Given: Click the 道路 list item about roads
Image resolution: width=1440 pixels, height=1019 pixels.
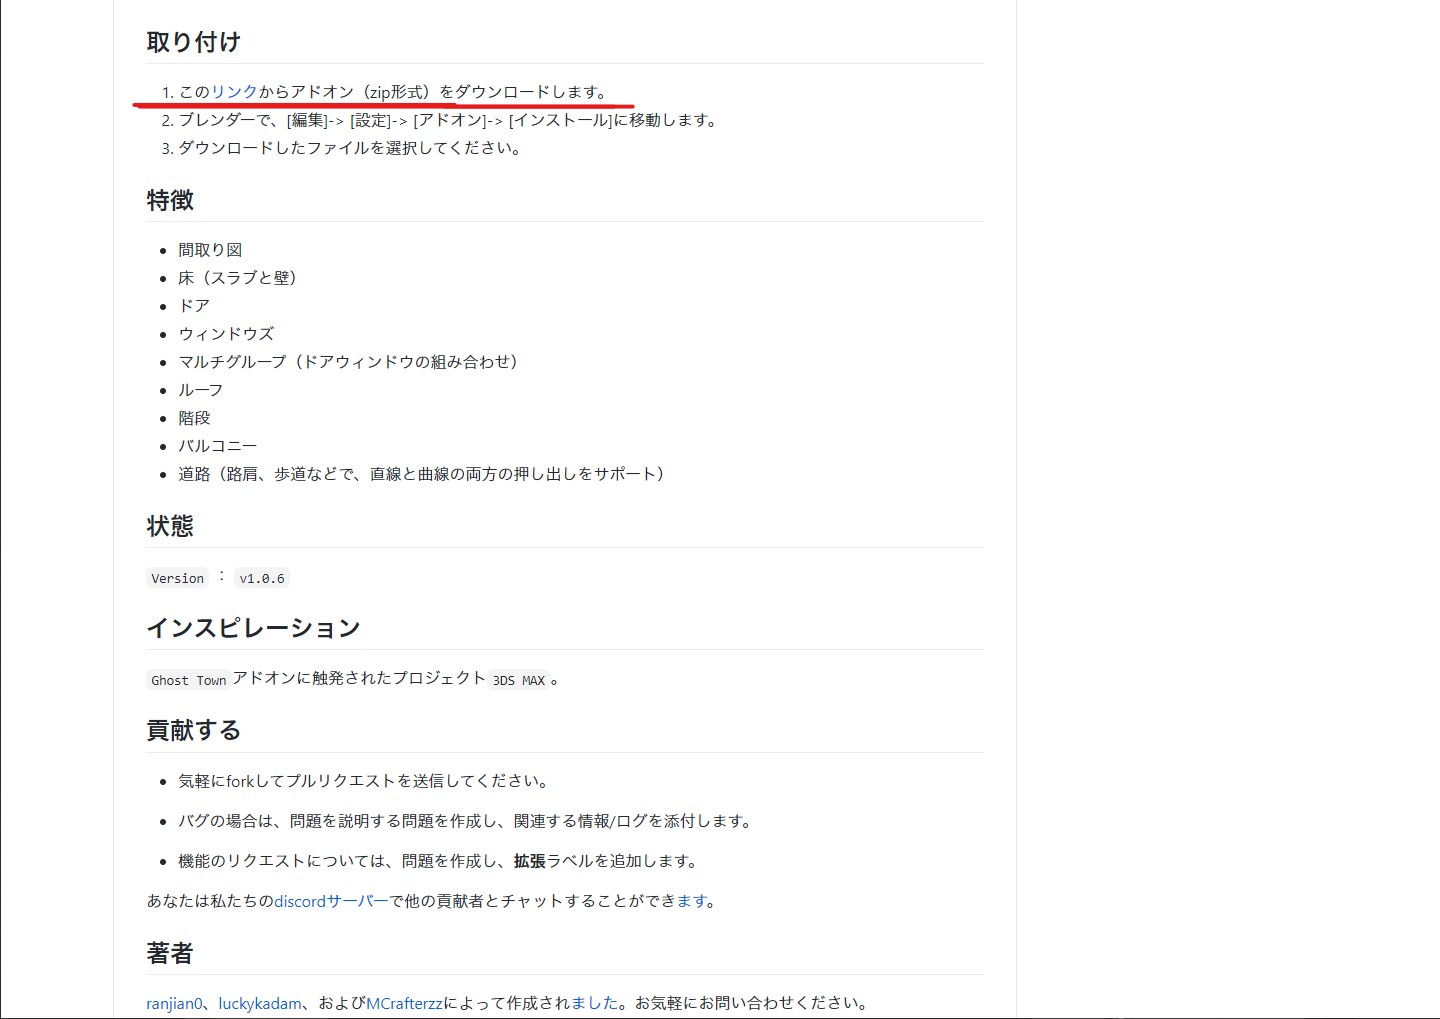Looking at the screenshot, I should (x=424, y=474).
